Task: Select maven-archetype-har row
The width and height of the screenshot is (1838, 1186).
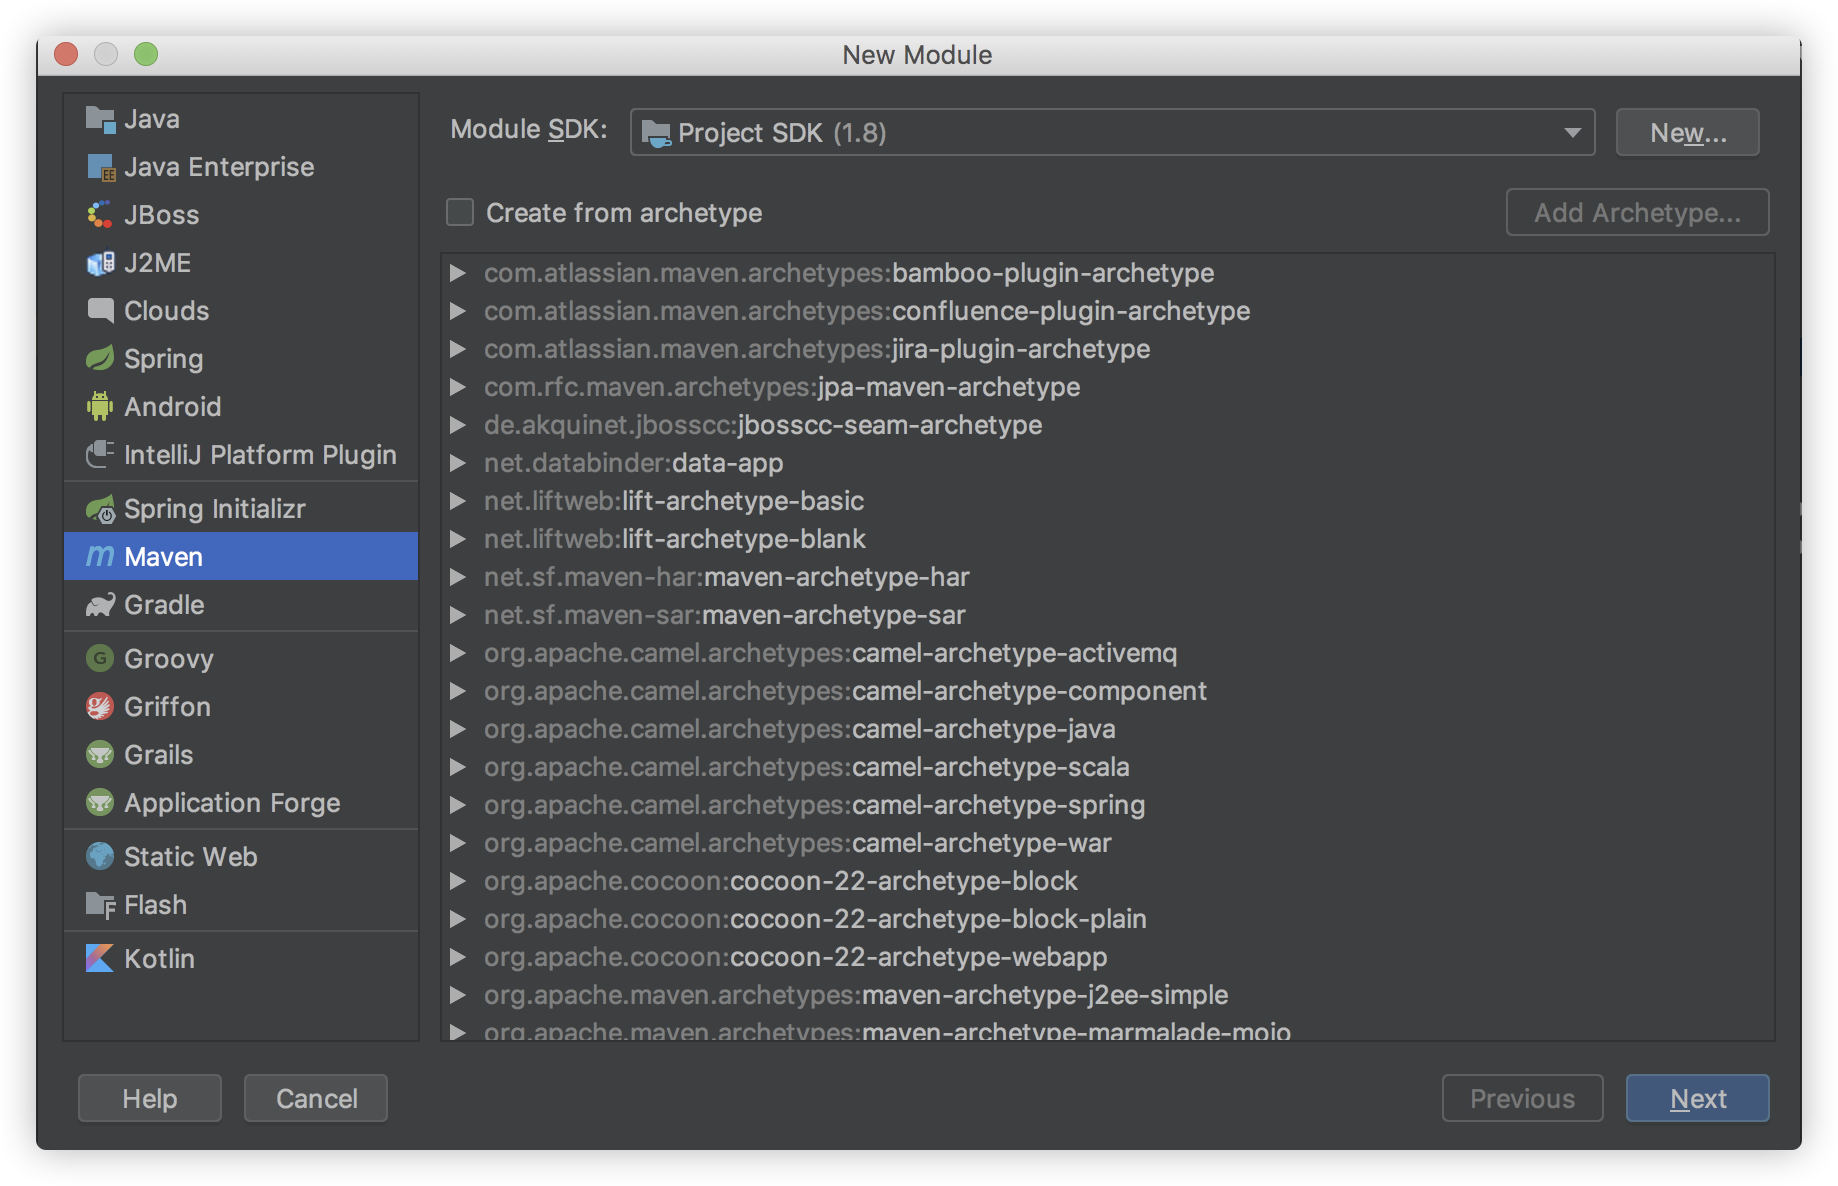Action: (1108, 577)
